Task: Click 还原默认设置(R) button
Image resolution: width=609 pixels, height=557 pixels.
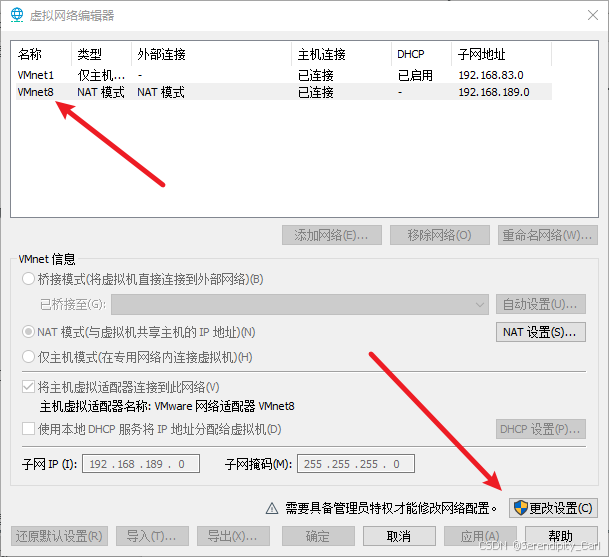Action: point(59,536)
